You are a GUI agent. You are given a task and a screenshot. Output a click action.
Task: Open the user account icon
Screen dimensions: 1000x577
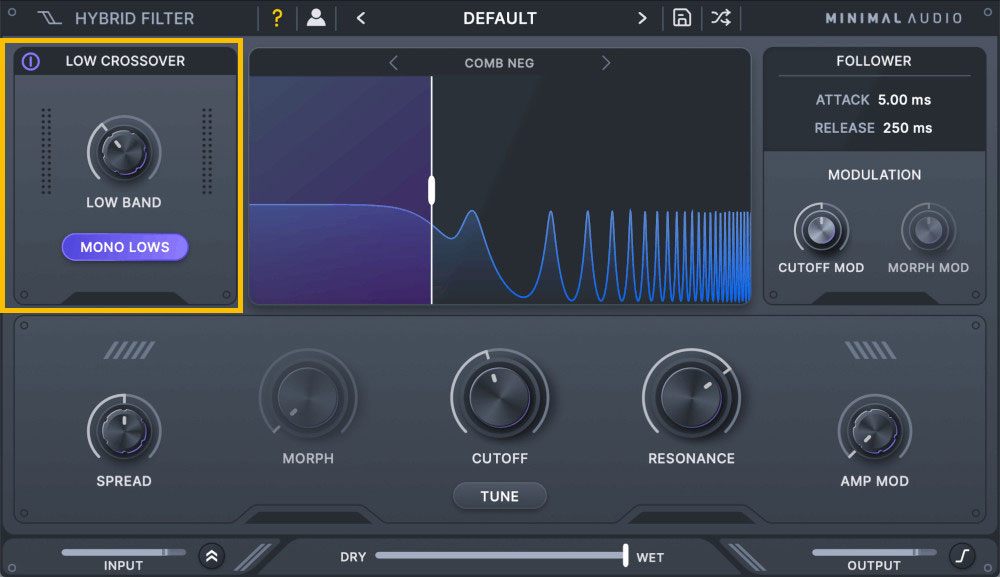316,18
